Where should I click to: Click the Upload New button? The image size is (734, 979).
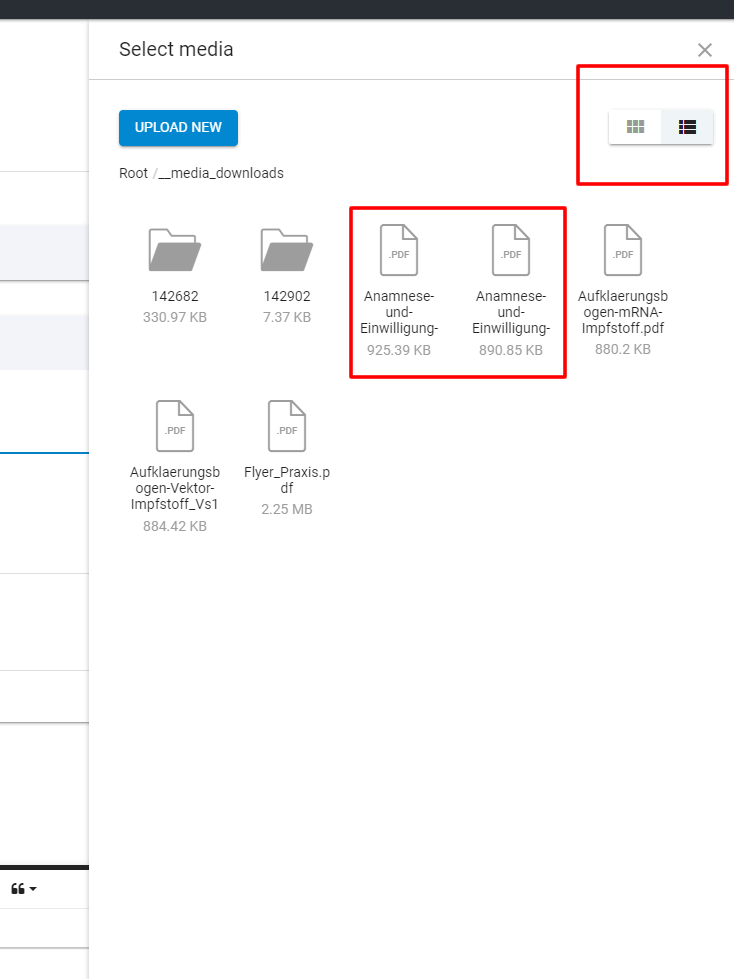coord(178,128)
